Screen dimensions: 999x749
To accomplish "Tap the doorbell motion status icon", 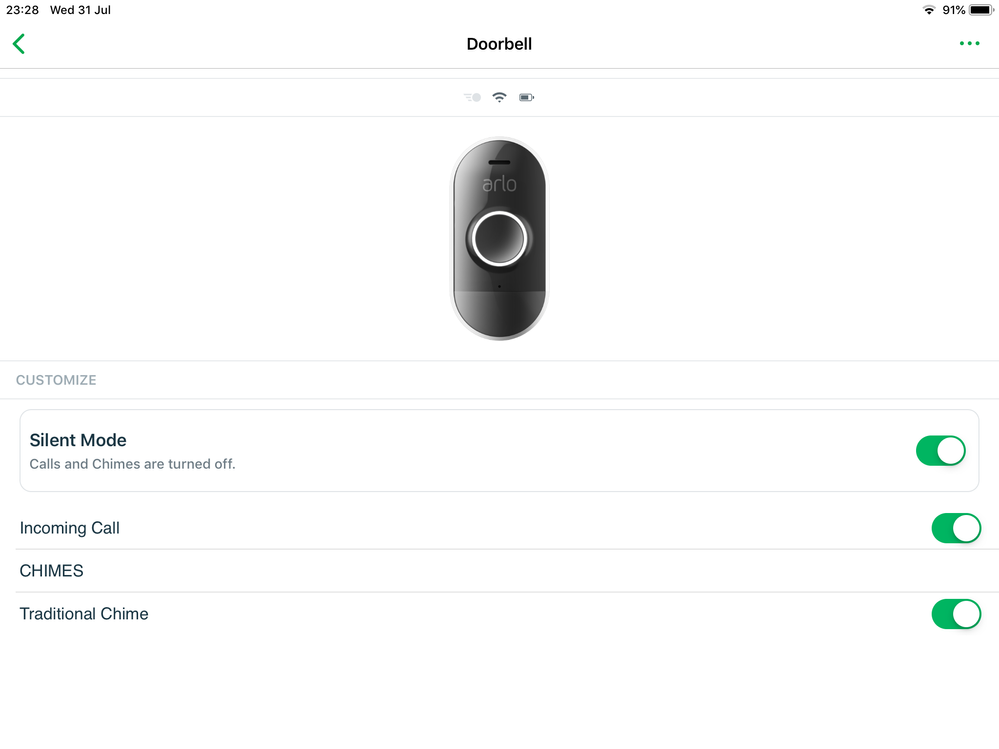I will coord(472,97).
